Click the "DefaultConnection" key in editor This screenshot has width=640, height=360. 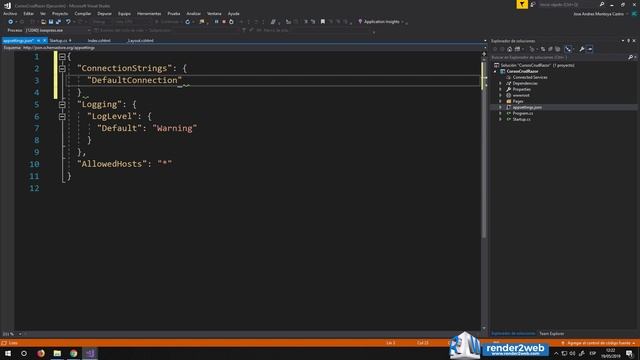click(134, 80)
